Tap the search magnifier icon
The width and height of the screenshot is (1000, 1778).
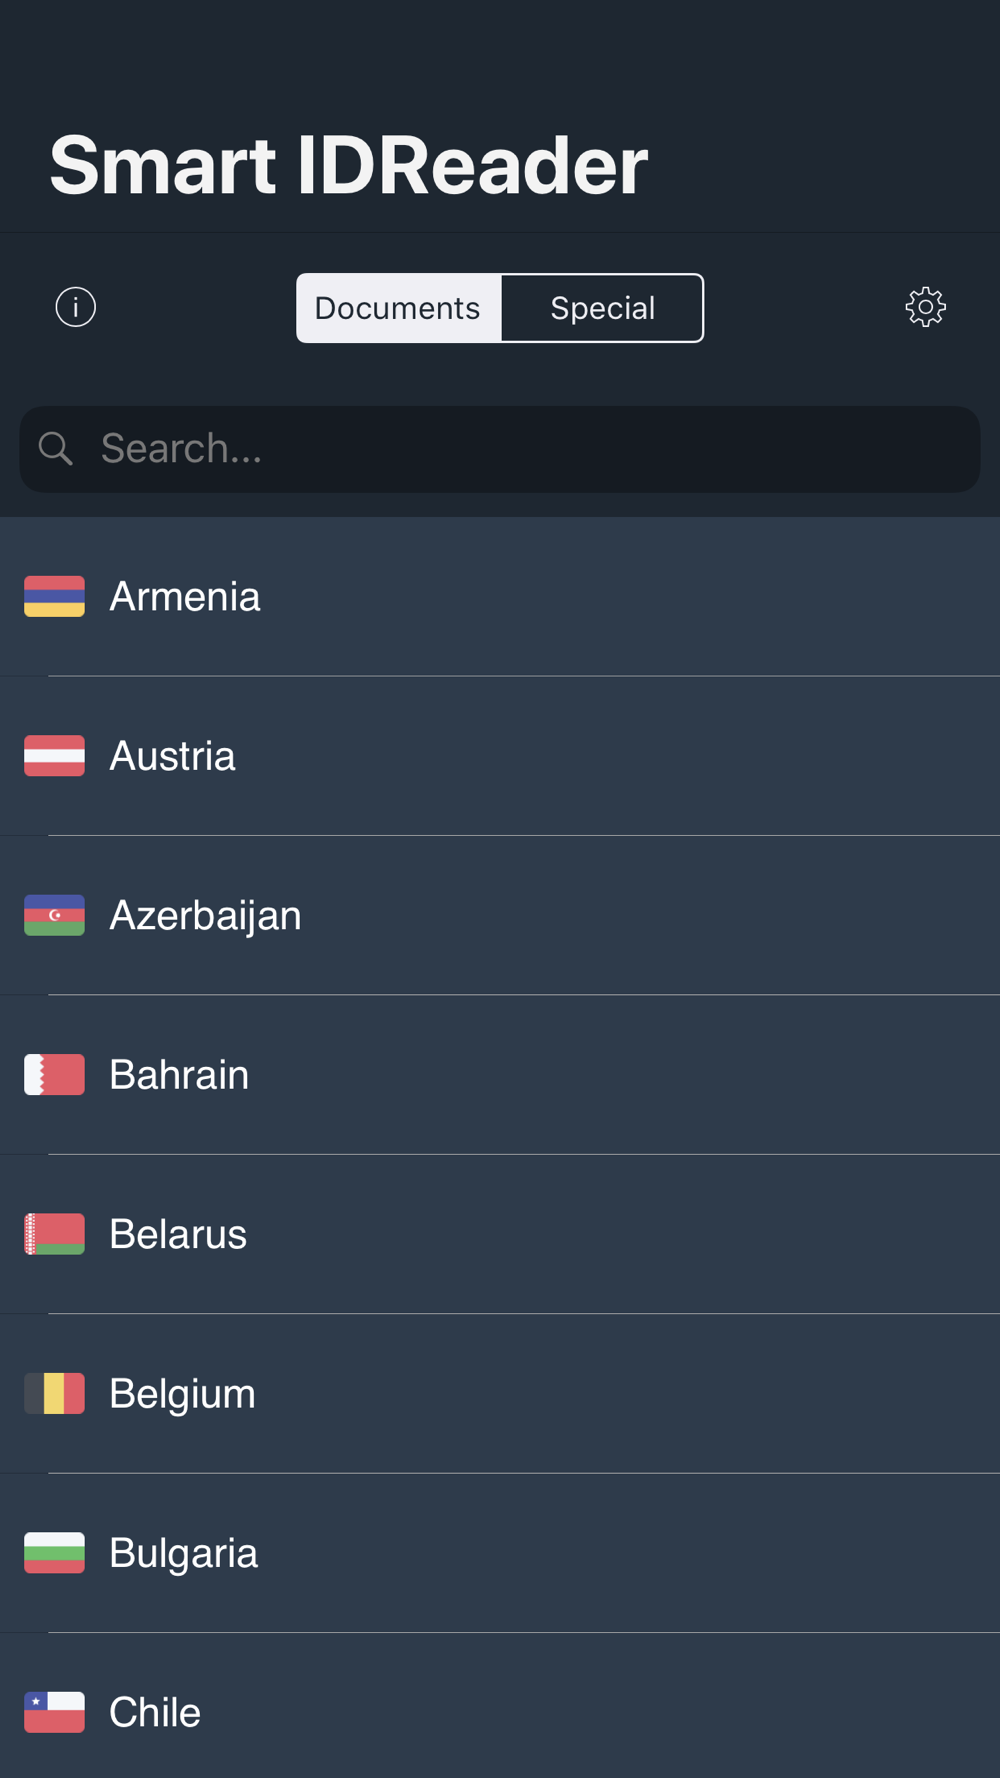coord(56,449)
